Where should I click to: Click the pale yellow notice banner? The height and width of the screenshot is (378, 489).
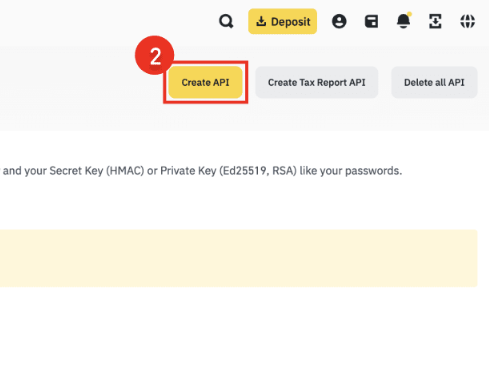[x=239, y=258]
